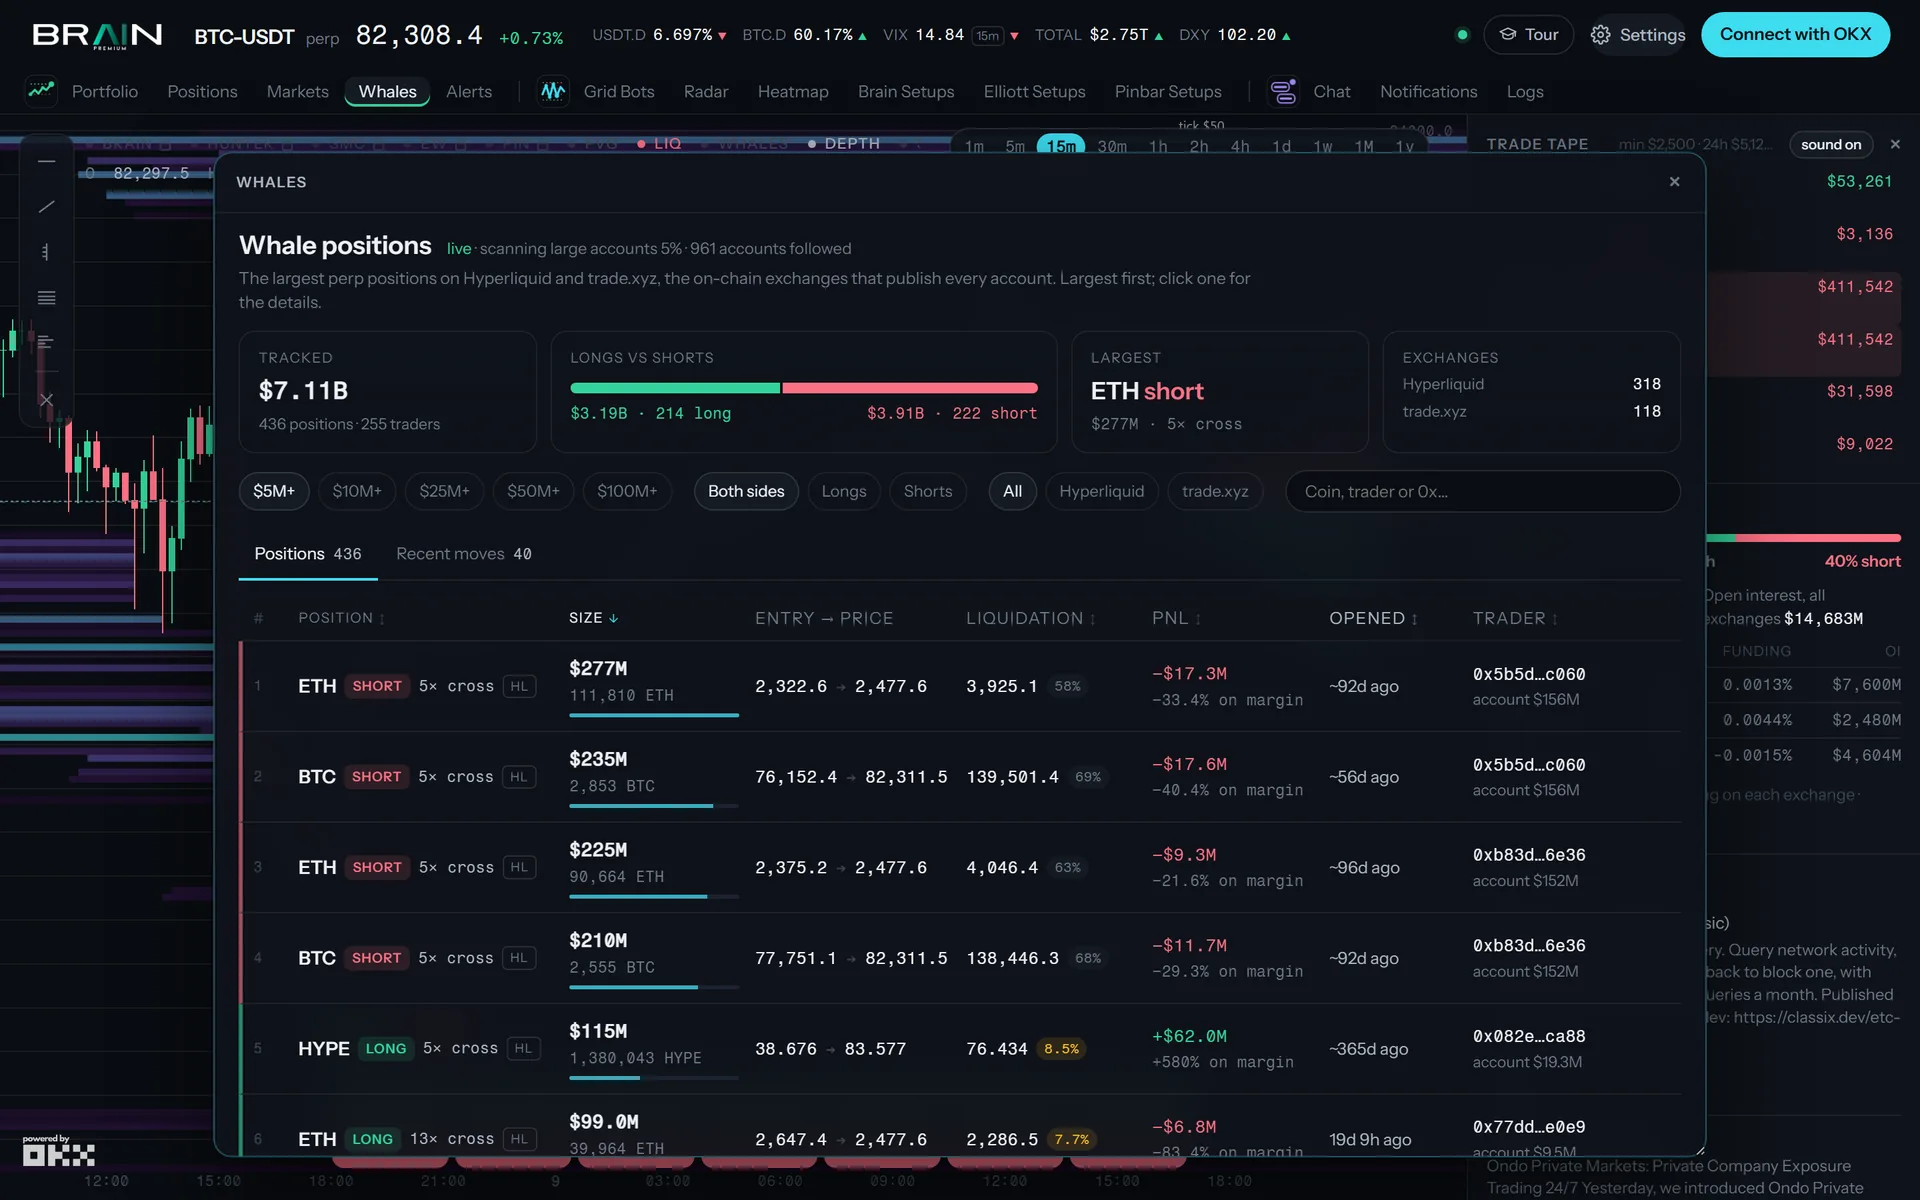
Task: Click the X tool in chart sidebar
Action: tap(46, 399)
